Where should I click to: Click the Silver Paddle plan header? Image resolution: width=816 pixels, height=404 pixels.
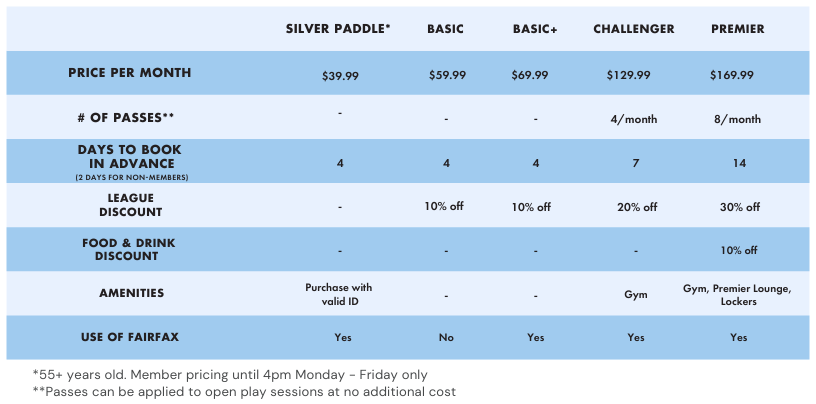pos(338,29)
